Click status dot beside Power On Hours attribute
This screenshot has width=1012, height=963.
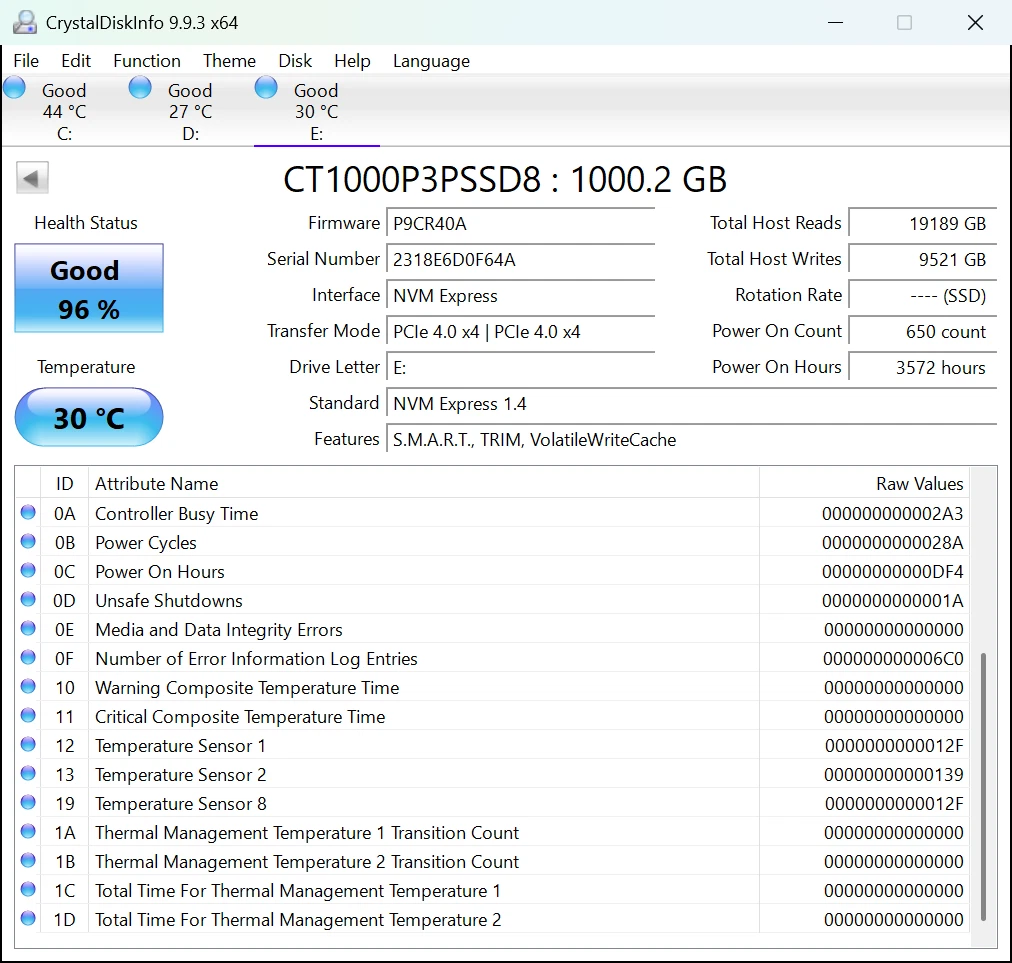coord(28,570)
